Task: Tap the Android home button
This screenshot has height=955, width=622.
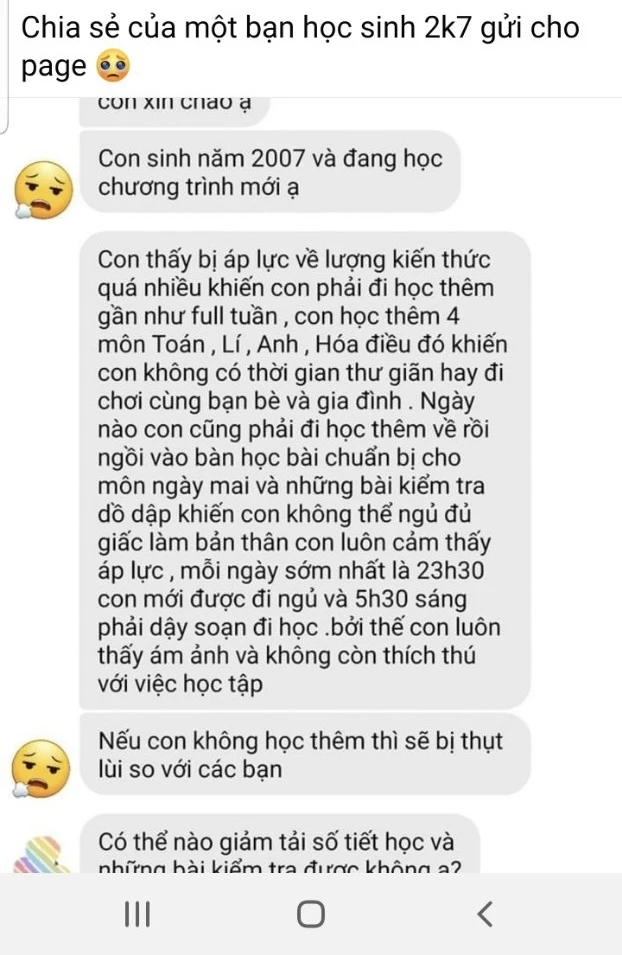Action: (x=311, y=914)
